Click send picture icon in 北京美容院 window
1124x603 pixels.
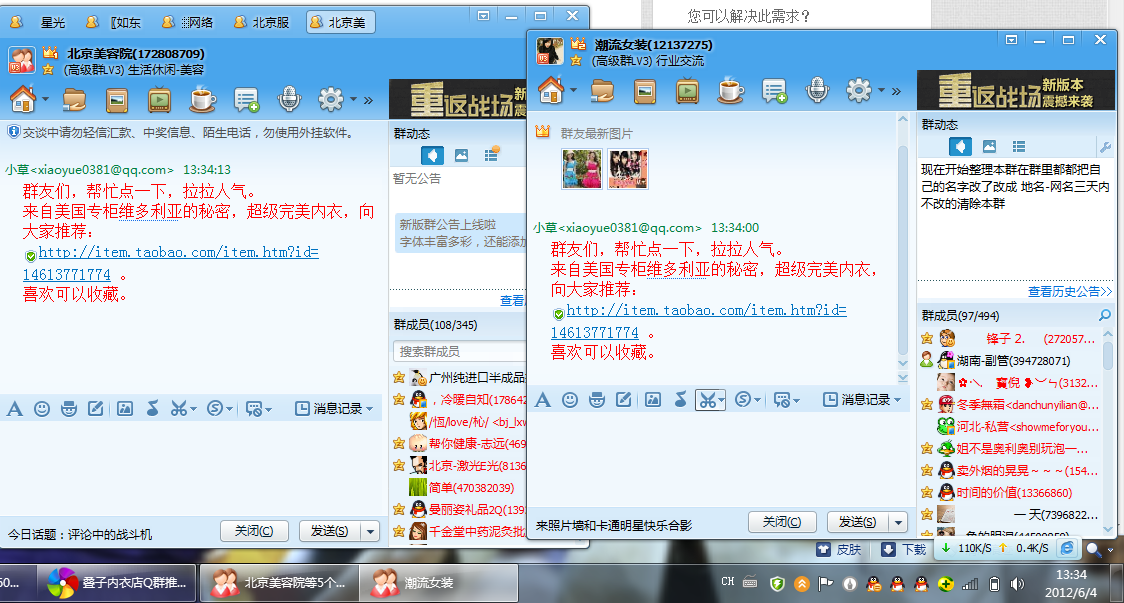point(125,408)
